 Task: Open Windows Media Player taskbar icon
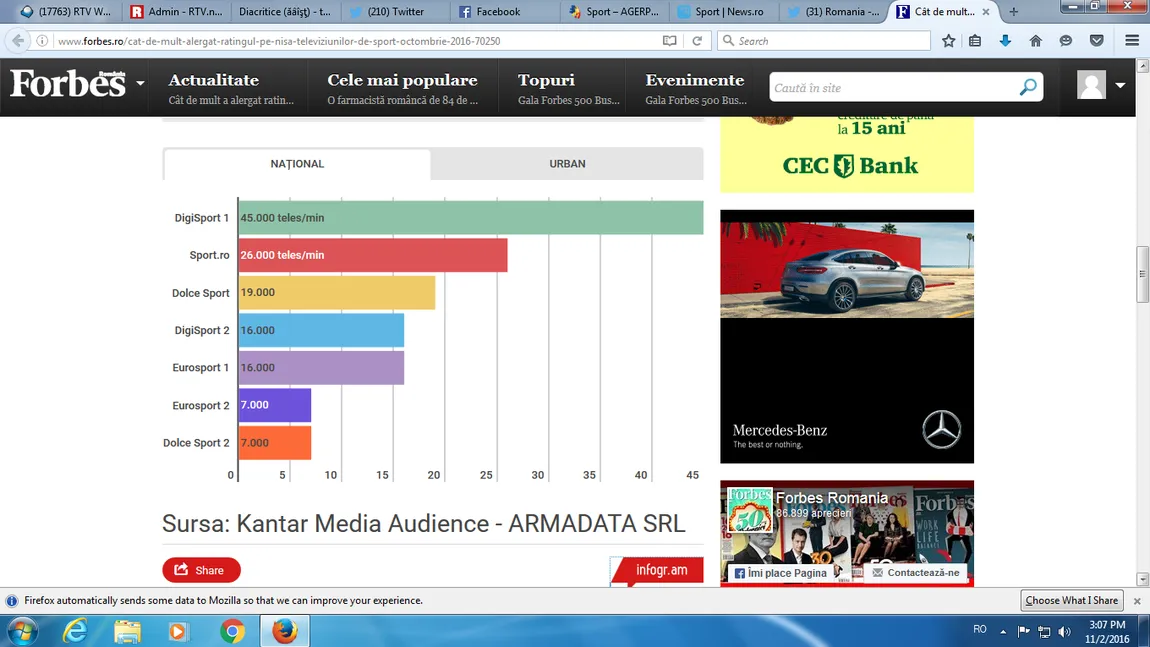[178, 631]
